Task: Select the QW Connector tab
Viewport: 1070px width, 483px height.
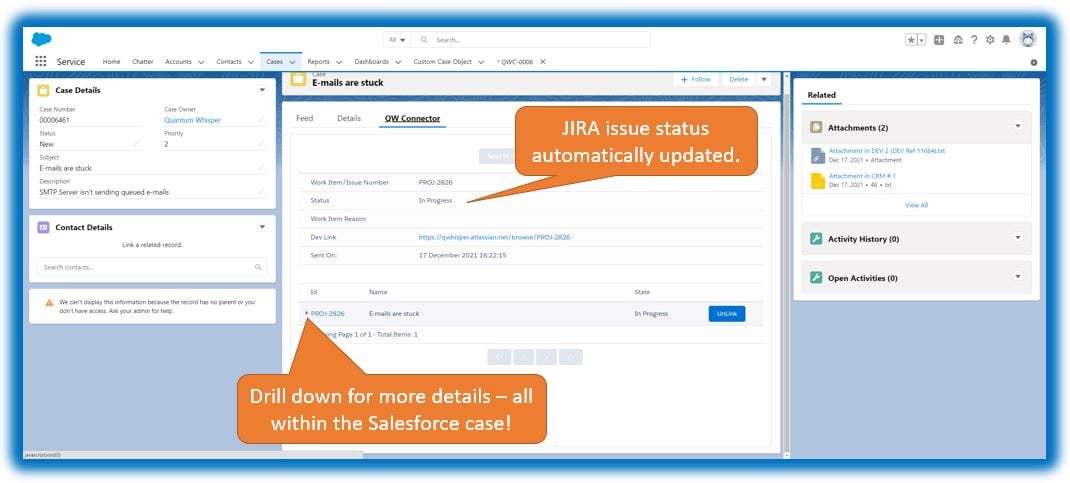Action: (412, 118)
